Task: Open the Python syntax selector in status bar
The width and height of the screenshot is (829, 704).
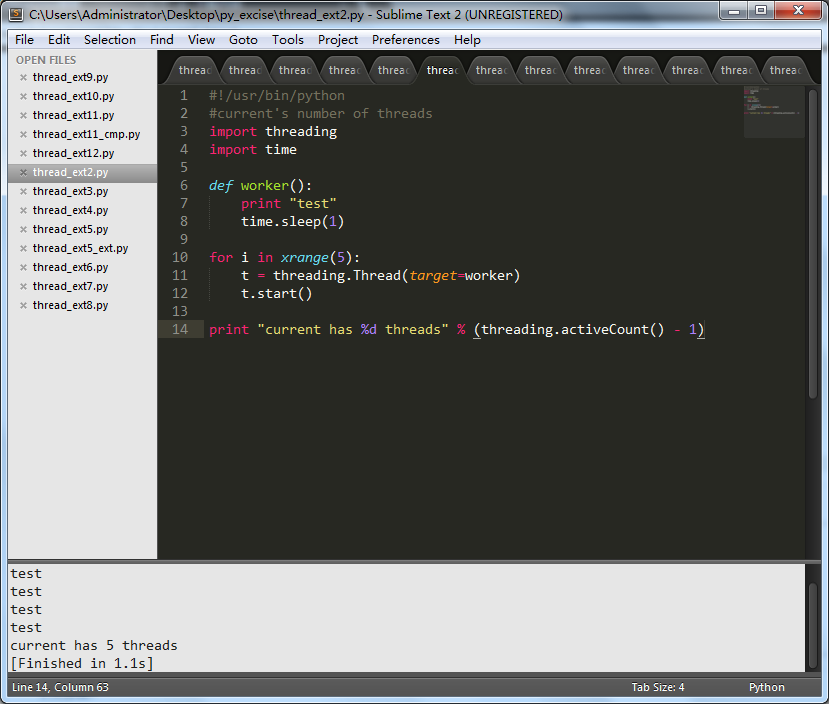Action: [766, 687]
